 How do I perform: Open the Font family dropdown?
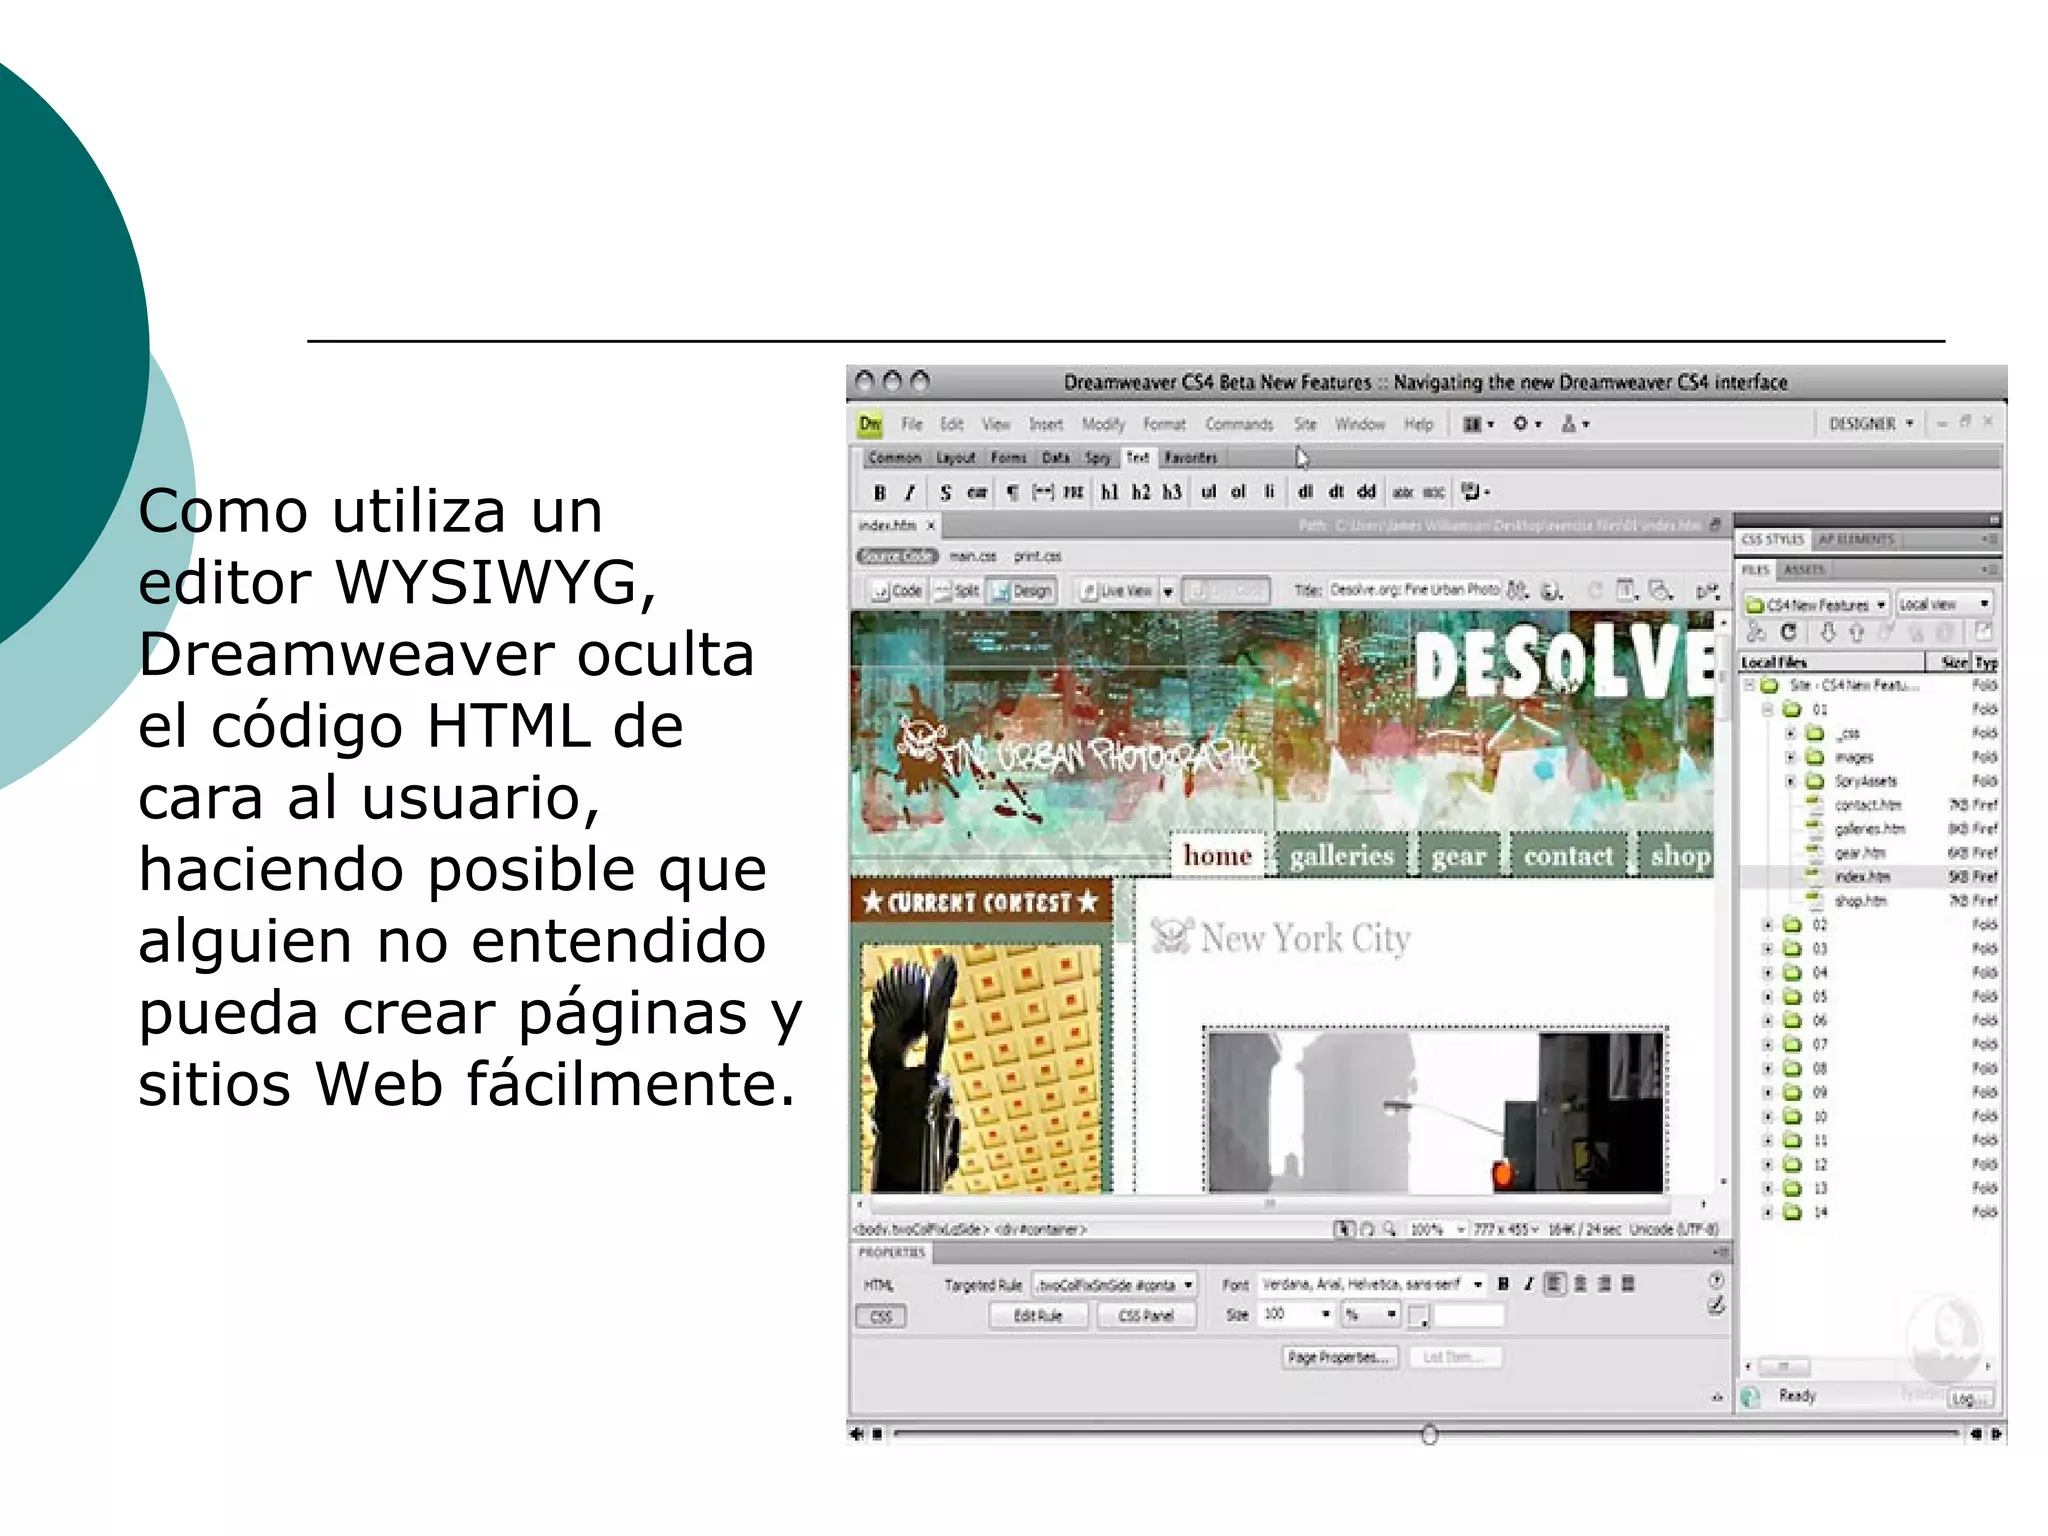1371,1284
